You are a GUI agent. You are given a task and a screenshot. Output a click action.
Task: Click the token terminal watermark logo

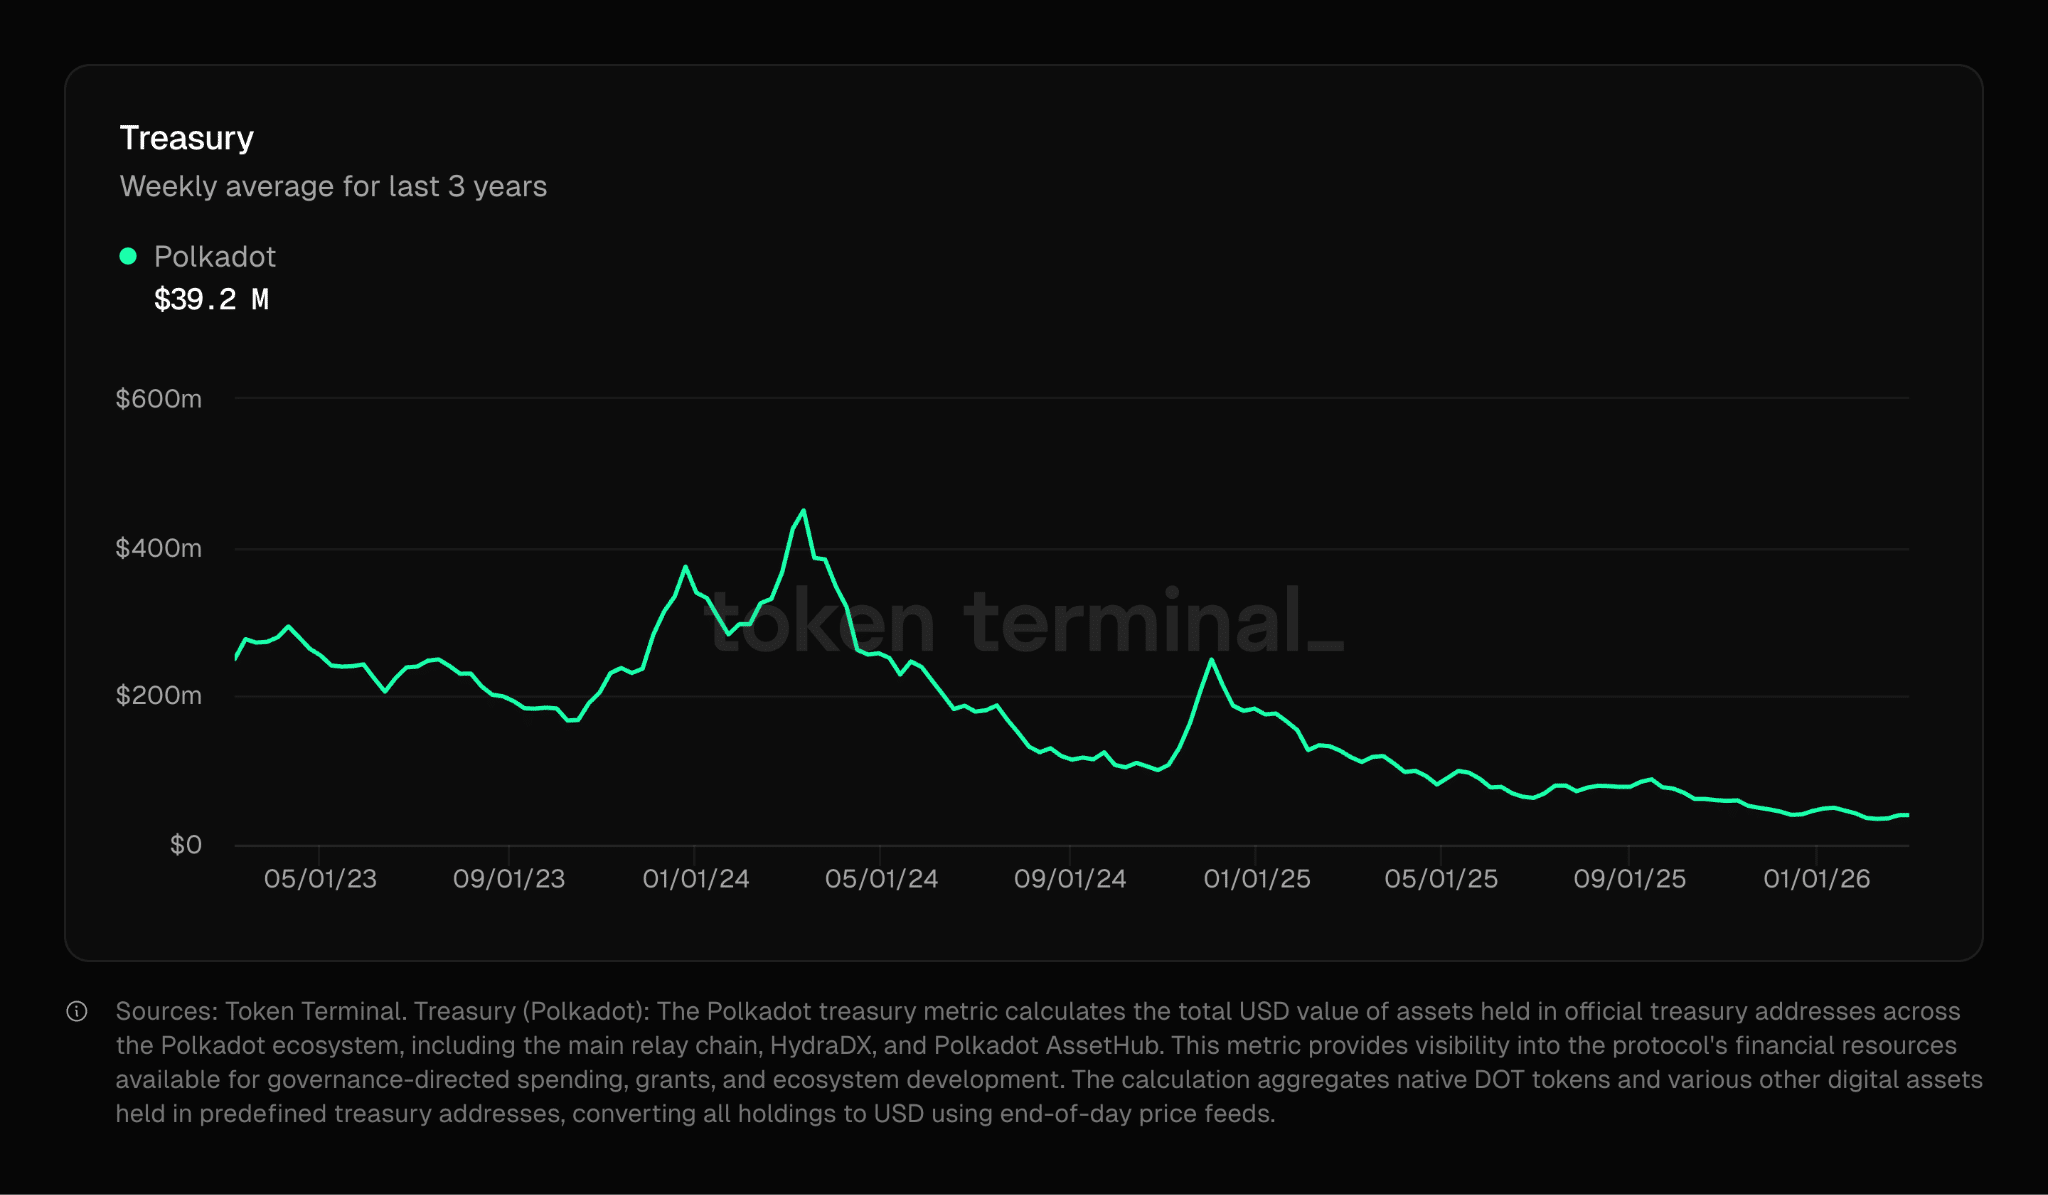(x=1025, y=621)
